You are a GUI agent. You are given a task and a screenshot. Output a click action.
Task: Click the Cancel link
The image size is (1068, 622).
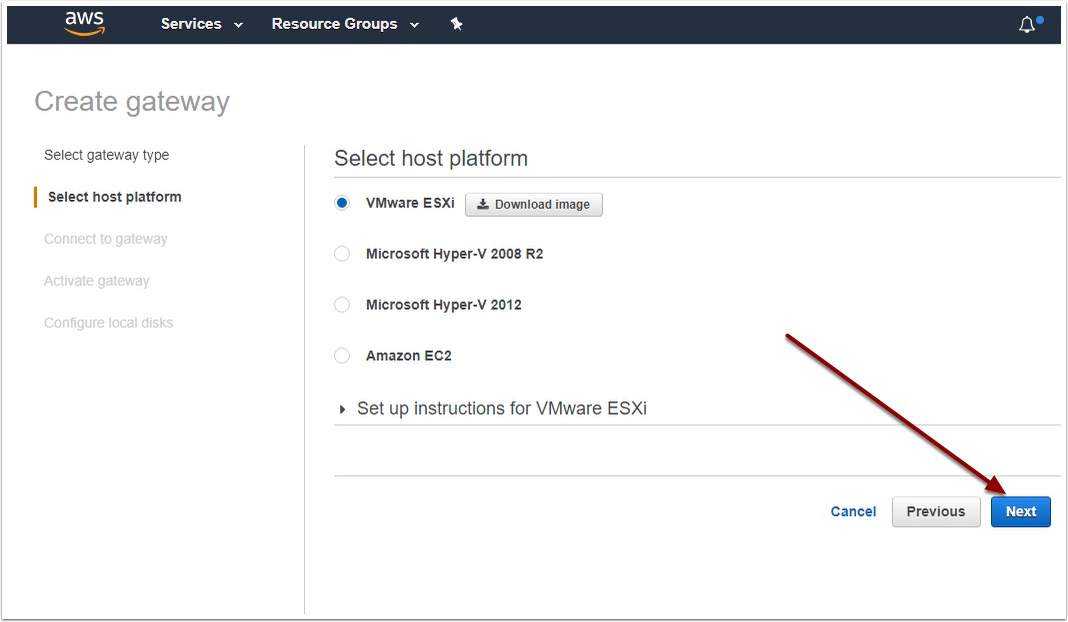[x=853, y=512]
